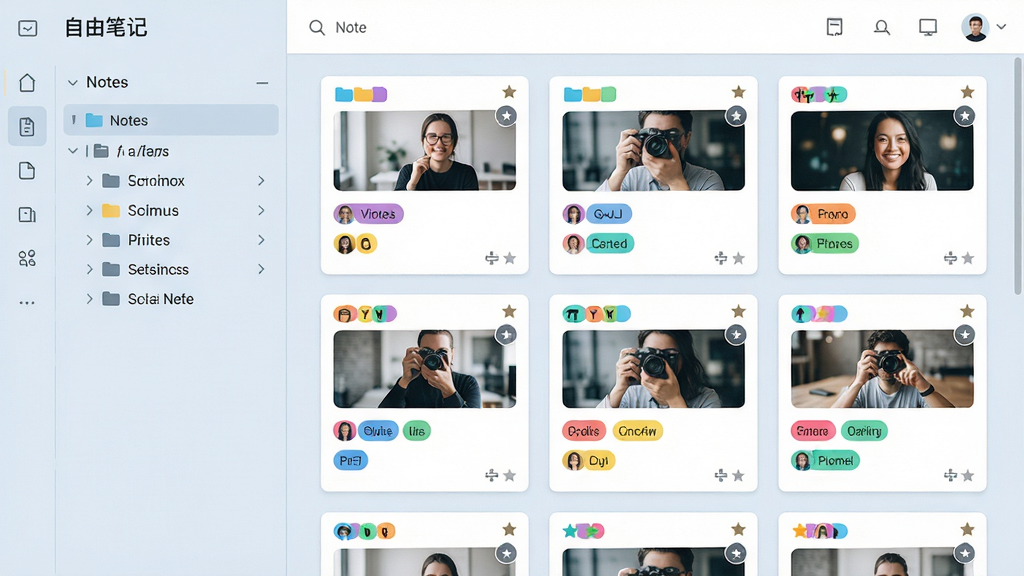Expand the Pirites folder tree arrow
Image resolution: width=1024 pixels, height=576 pixels.
click(x=89, y=240)
